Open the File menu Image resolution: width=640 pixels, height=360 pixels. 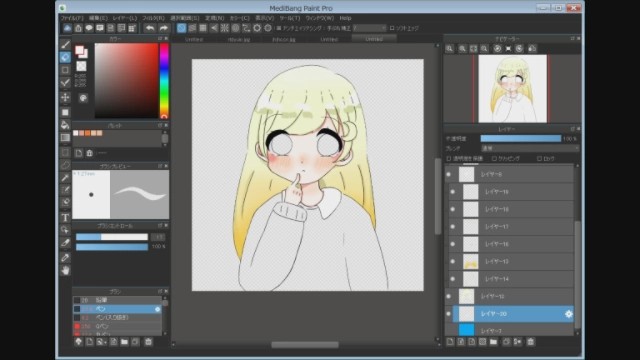(x=72, y=18)
